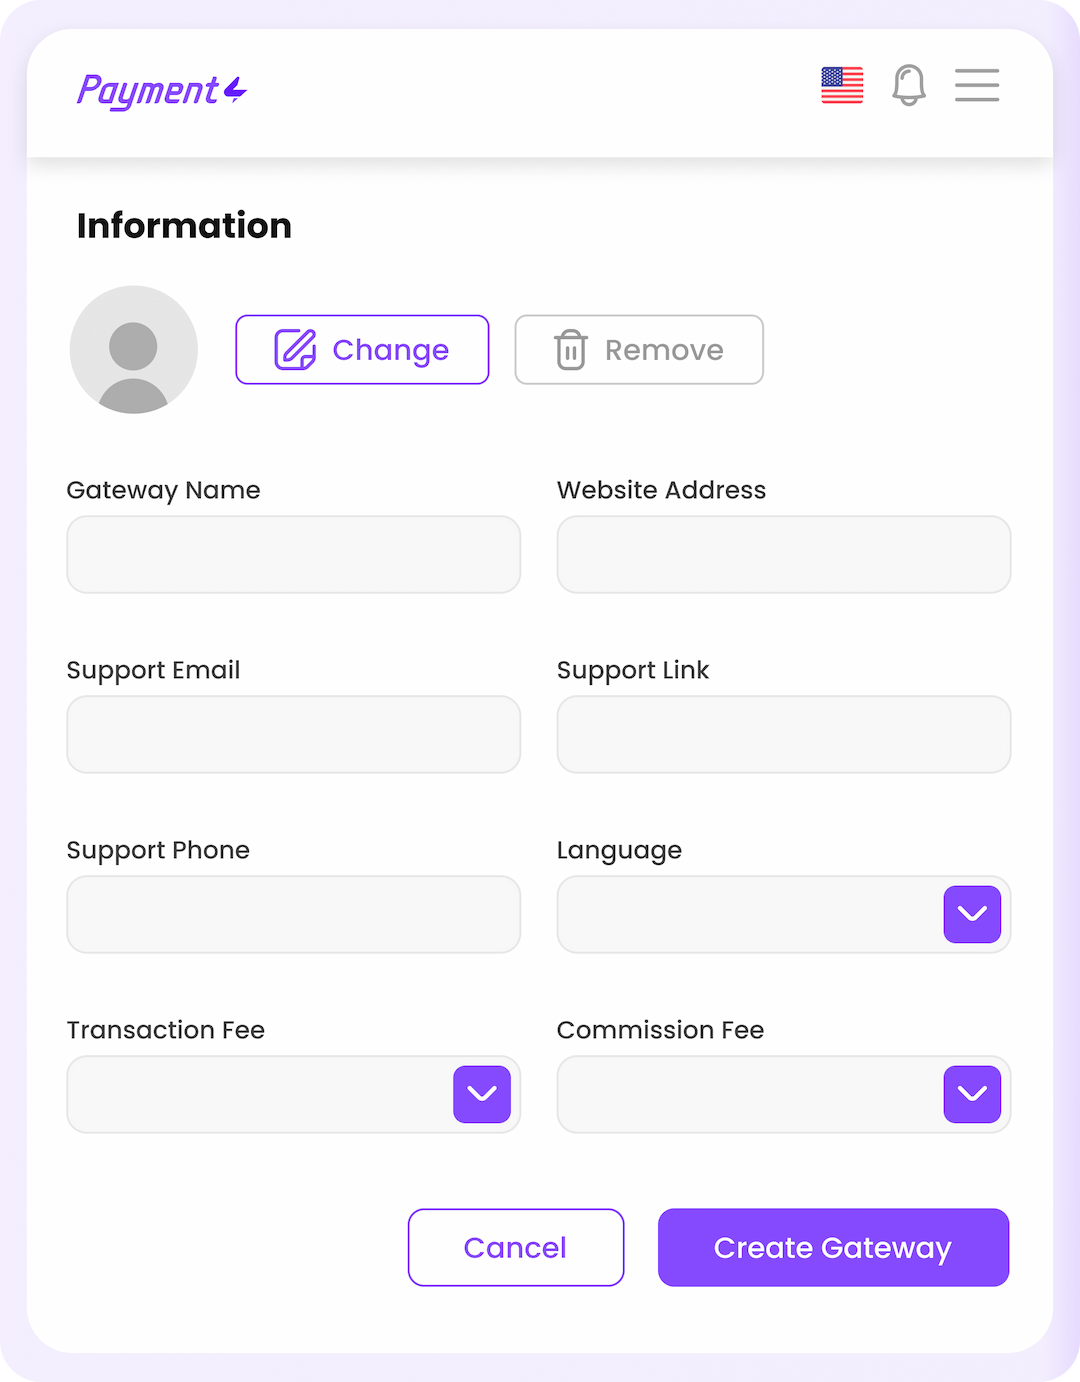Select the Support Email field
Screen dimensions: 1080x1382
click(294, 734)
